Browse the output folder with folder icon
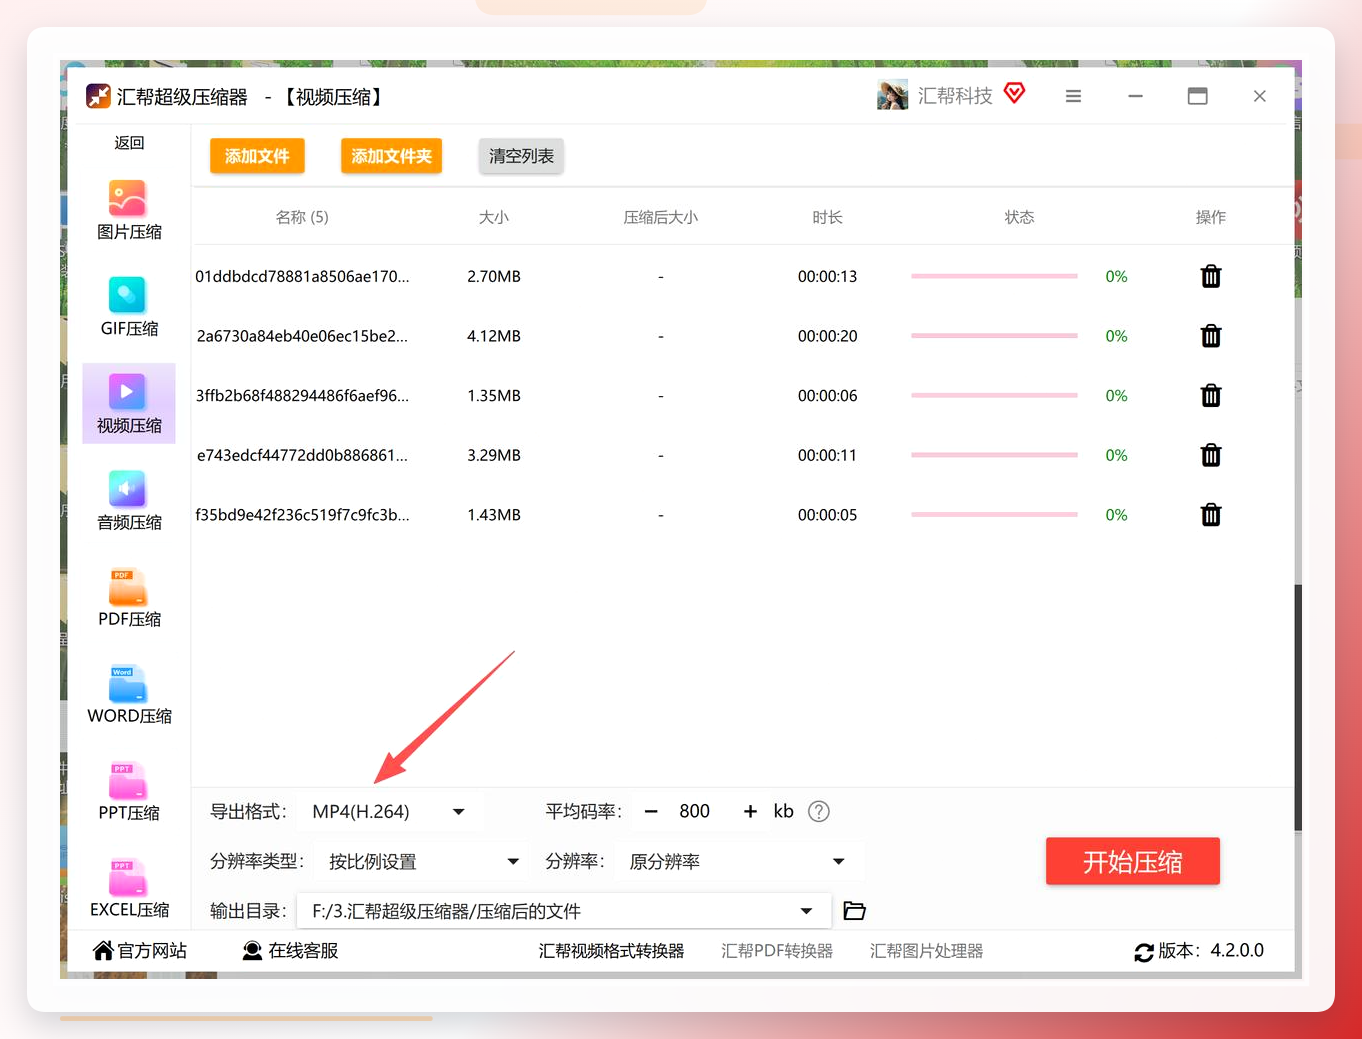The width and height of the screenshot is (1362, 1039). pos(854,911)
